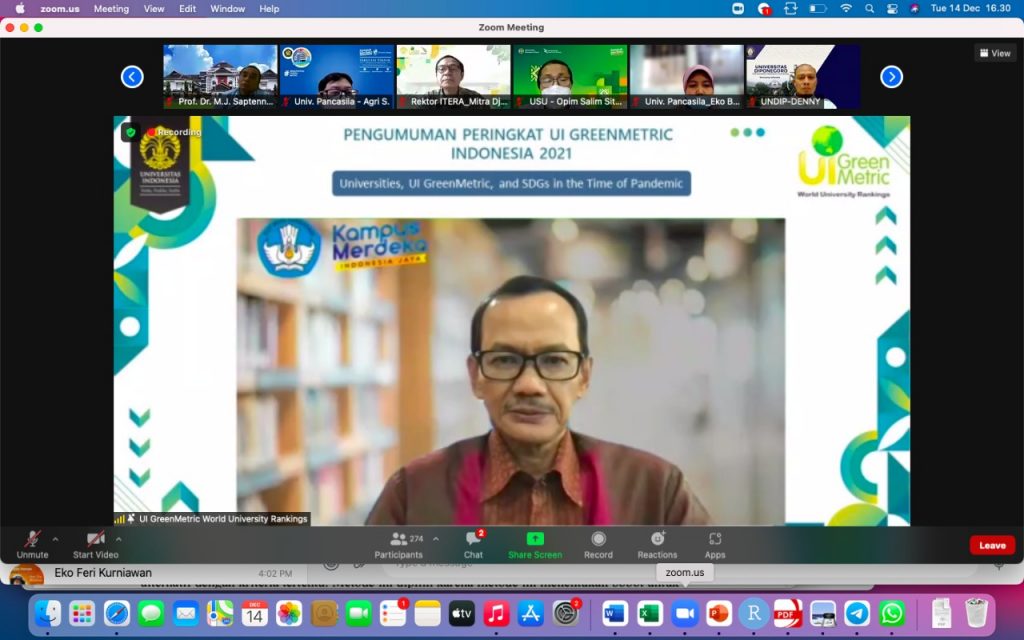1024x640 pixels.
Task: Open Zoom Apps from the toolbar
Action: tap(715, 545)
